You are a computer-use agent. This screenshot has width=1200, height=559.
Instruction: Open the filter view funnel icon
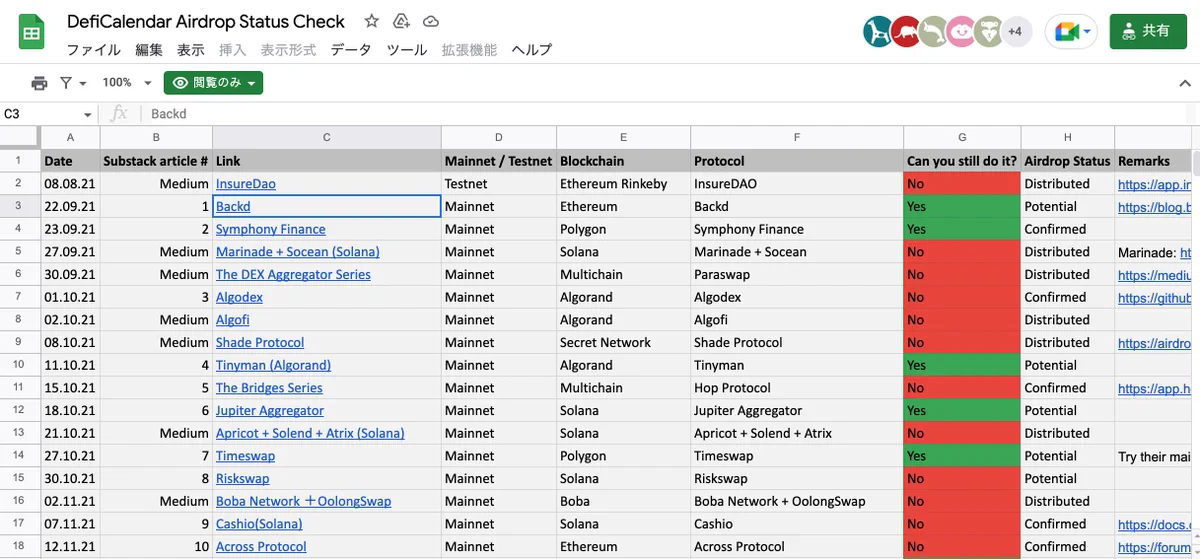tap(73, 83)
